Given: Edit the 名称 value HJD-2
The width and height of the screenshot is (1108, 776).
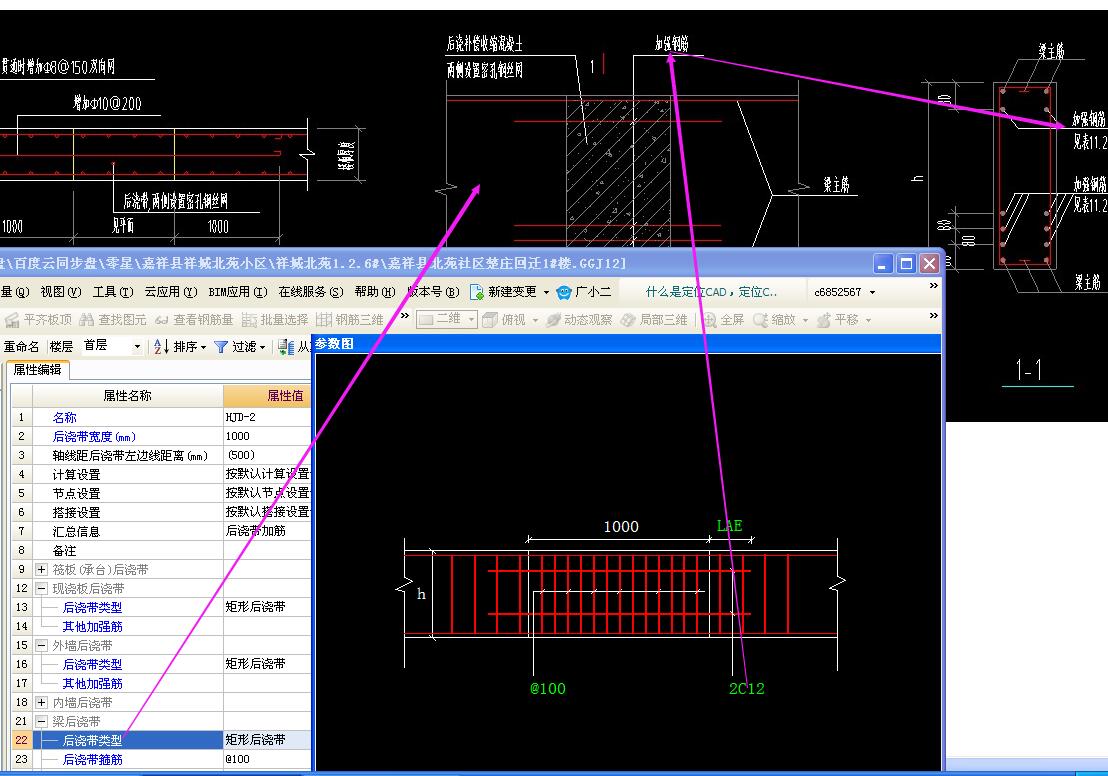Looking at the screenshot, I should pyautogui.click(x=267, y=417).
